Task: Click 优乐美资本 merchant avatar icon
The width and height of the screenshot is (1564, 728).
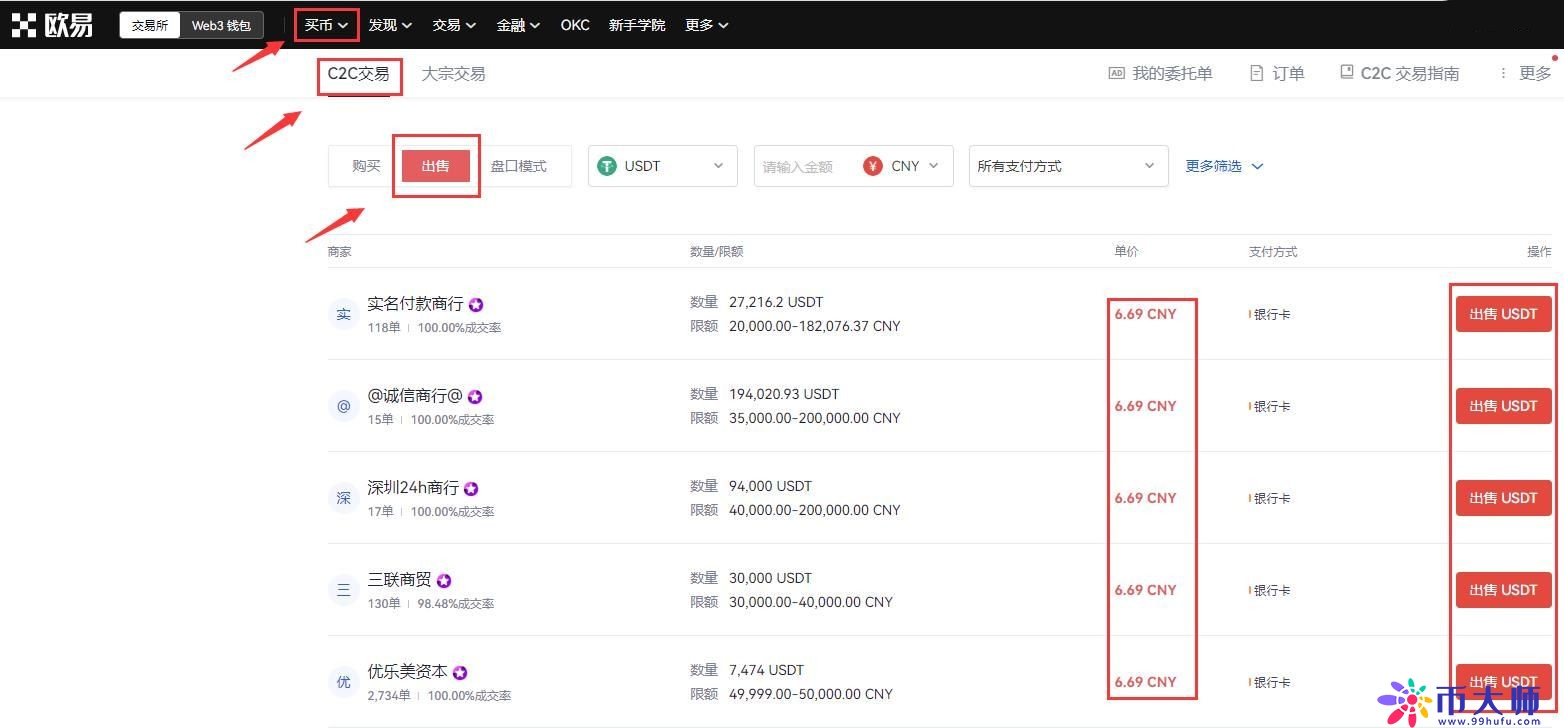Action: click(343, 681)
